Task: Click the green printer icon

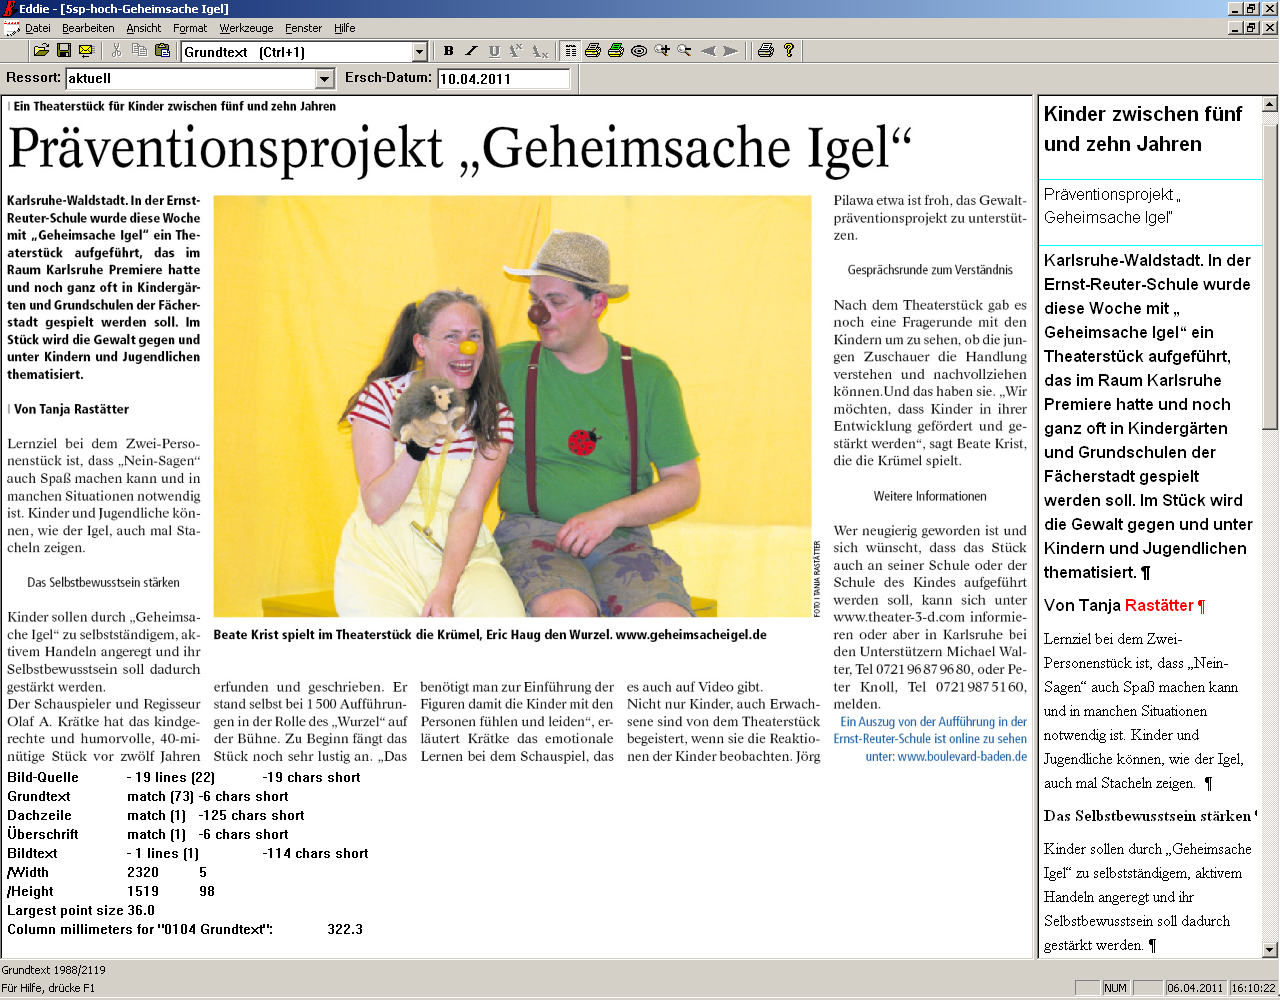Action: coord(616,50)
